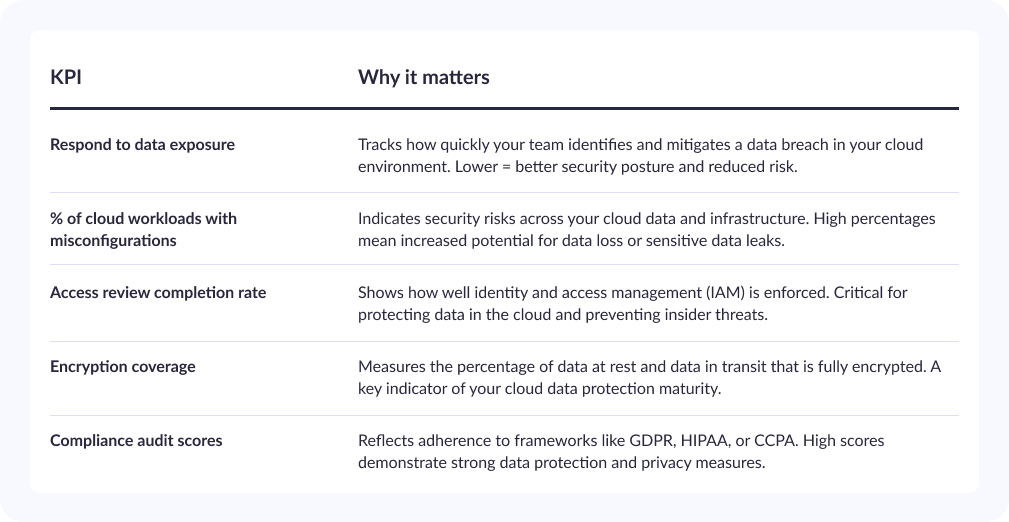Click the GDPR, HIPAA, or CCPA description

621,451
